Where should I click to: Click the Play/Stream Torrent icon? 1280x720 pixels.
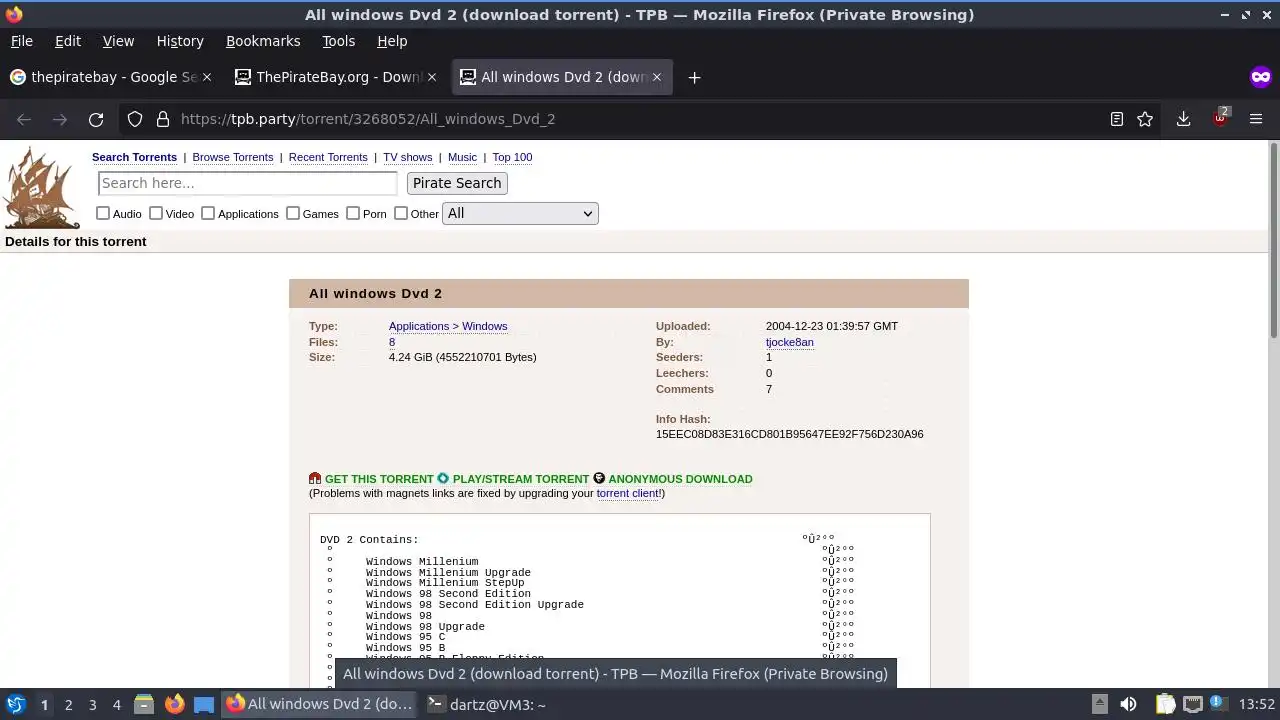443,479
